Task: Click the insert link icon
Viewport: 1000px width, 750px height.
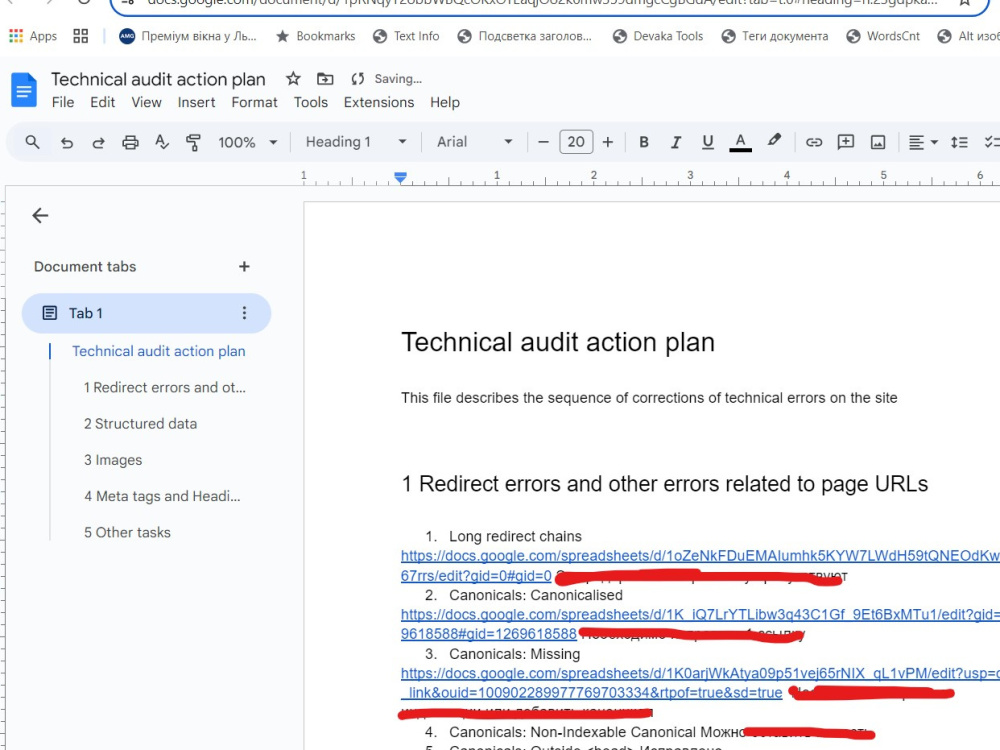Action: [x=814, y=142]
